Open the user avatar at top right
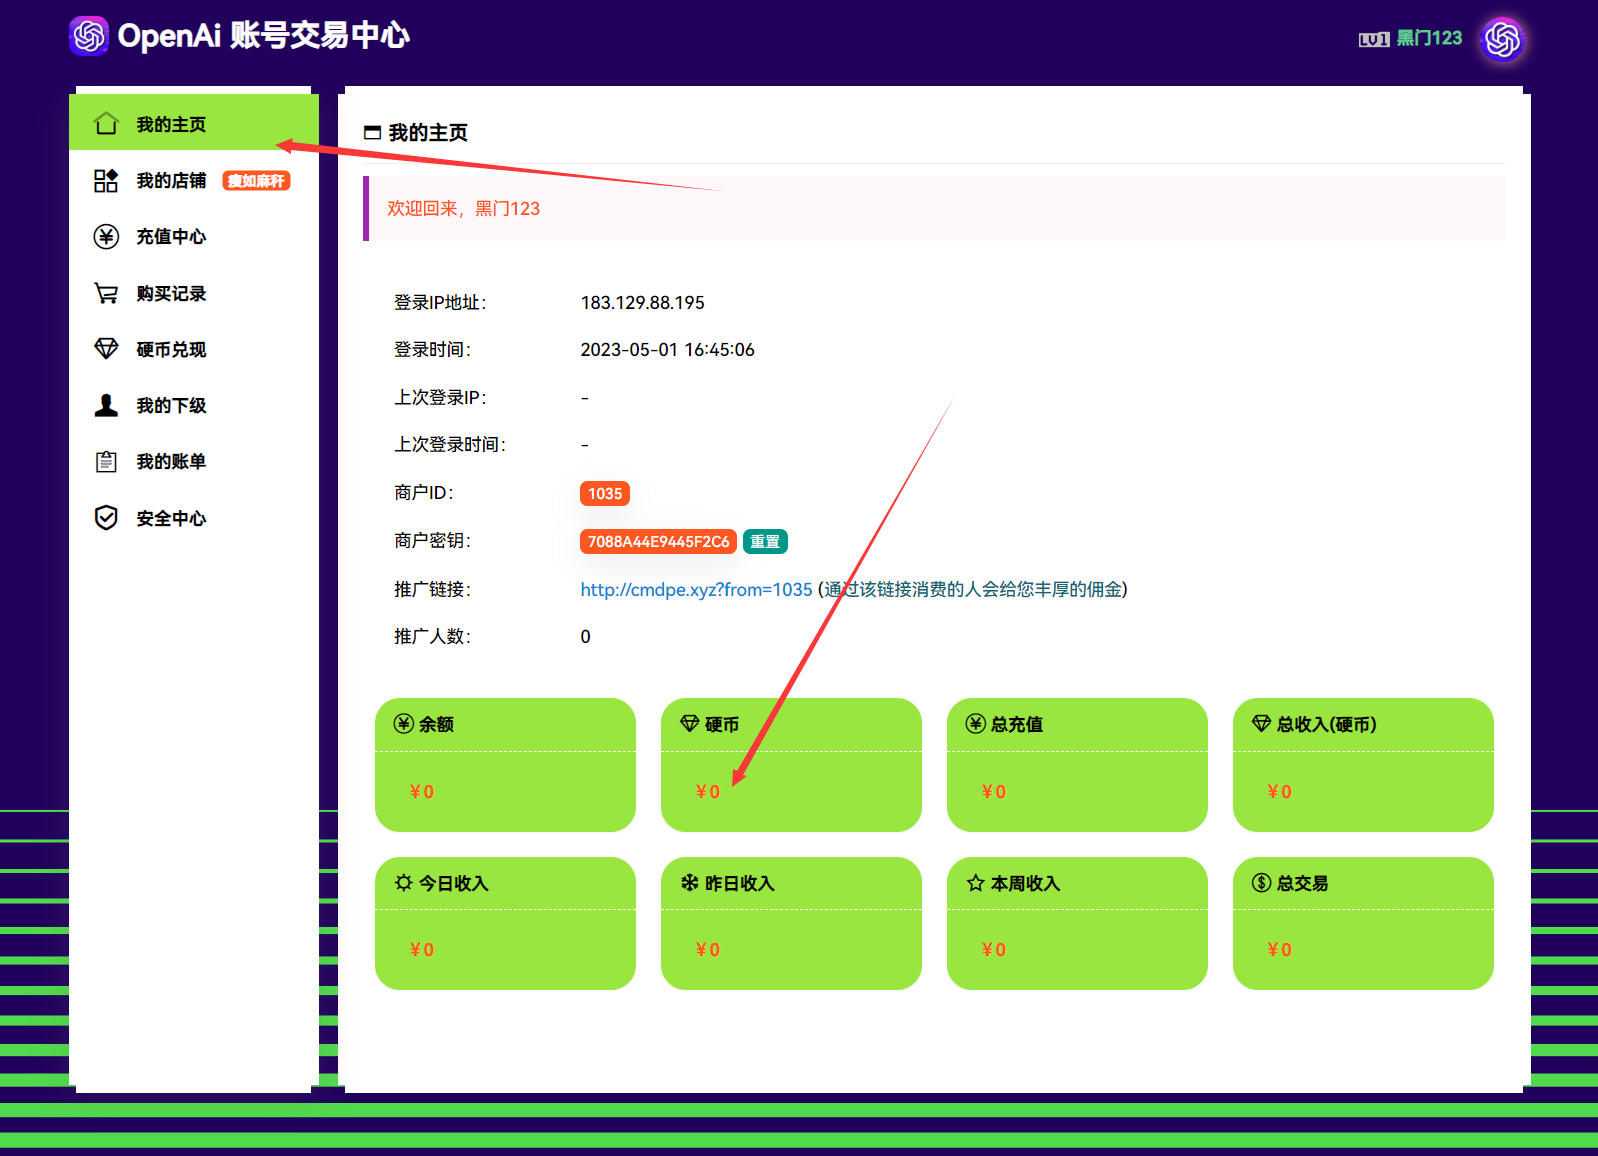 coord(1503,40)
